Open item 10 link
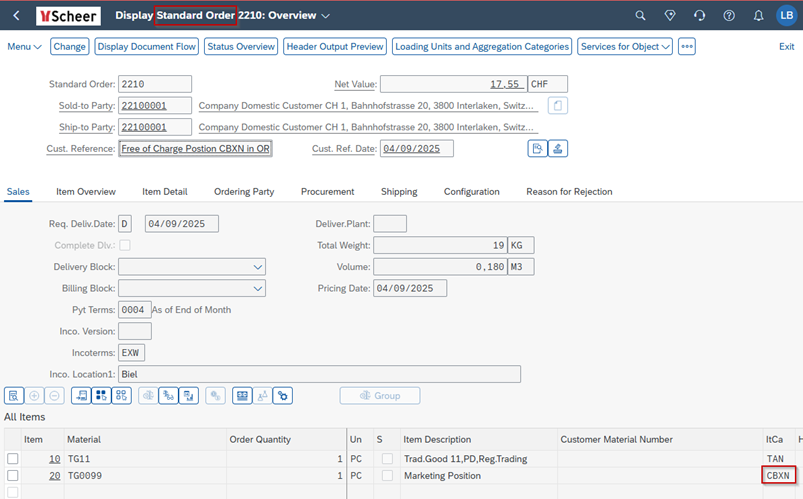Screen dimensions: 803x499 pyautogui.click(x=55, y=459)
